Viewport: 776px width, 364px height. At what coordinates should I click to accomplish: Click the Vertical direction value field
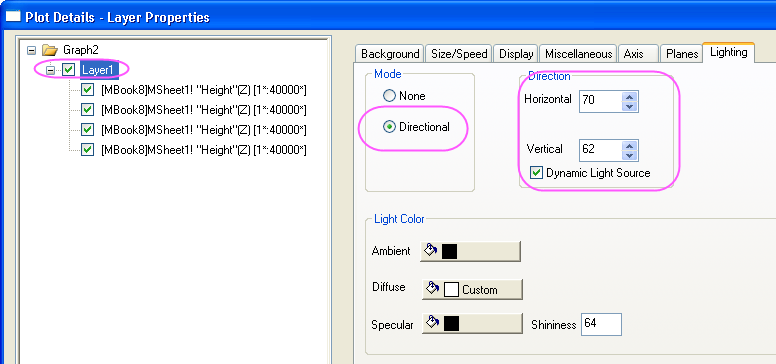click(x=600, y=149)
